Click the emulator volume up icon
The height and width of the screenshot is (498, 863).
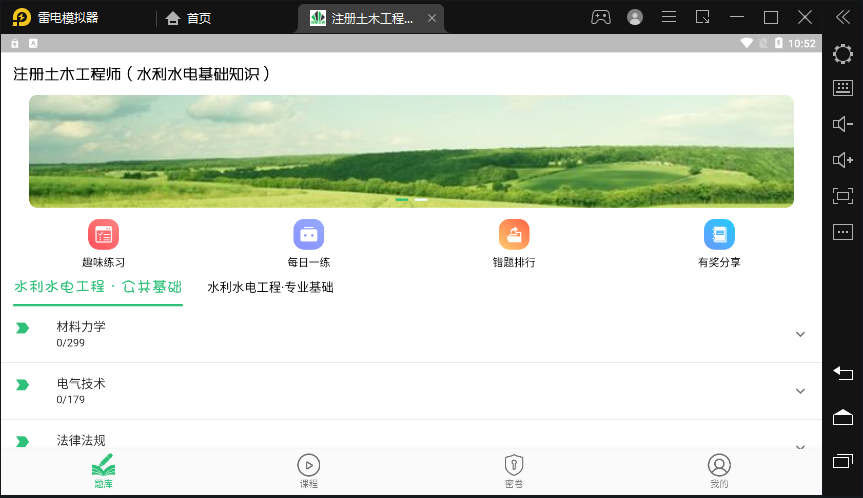(842, 160)
